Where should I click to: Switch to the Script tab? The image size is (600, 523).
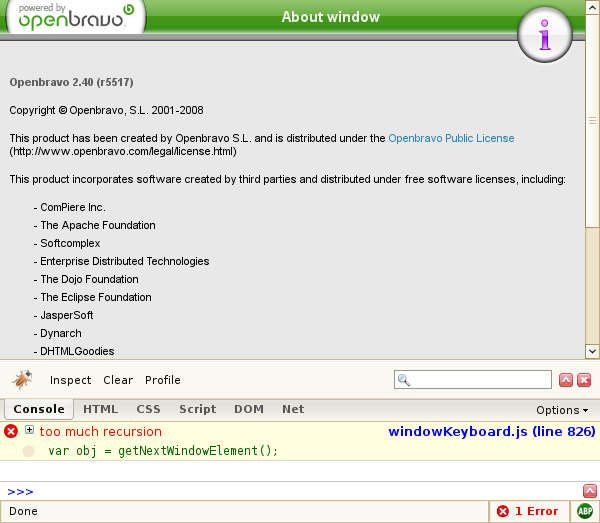tap(197, 409)
